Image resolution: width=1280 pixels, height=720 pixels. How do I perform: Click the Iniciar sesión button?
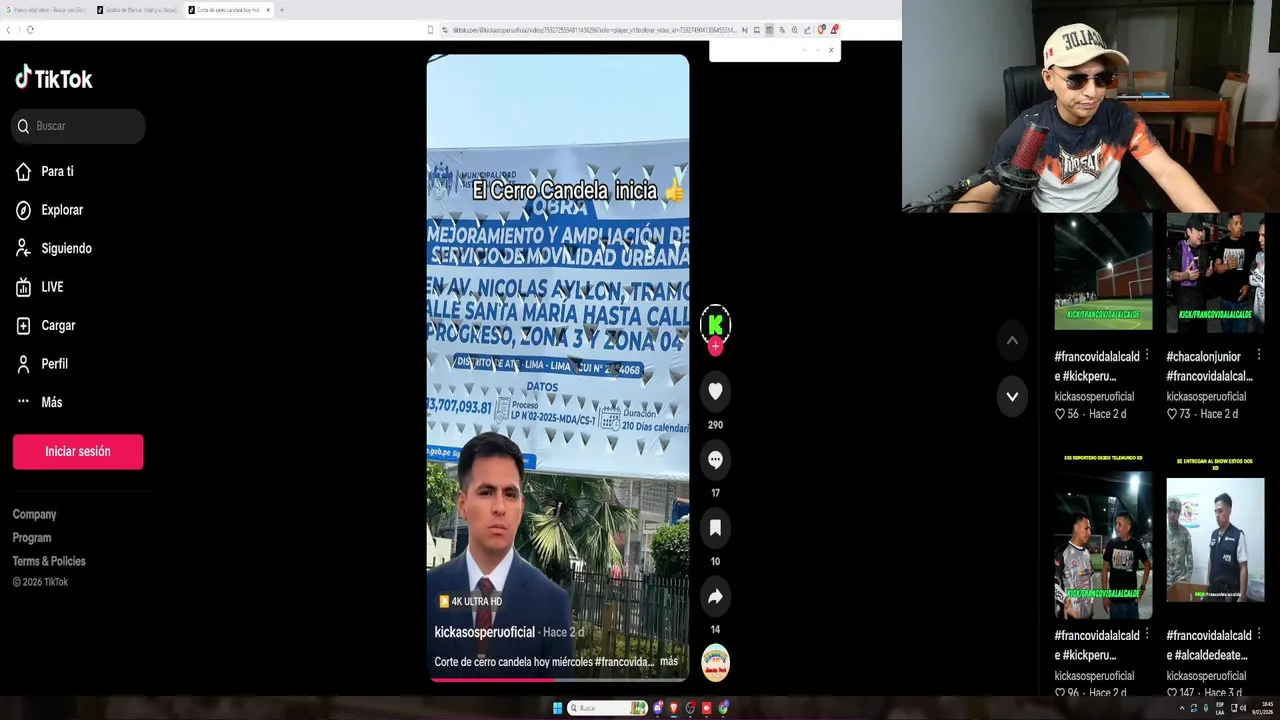[78, 452]
